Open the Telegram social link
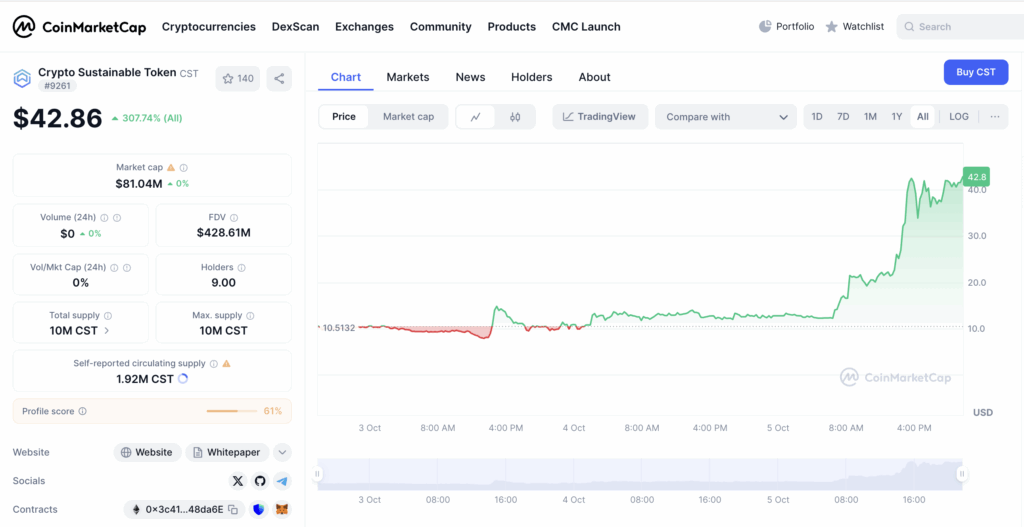This screenshot has width=1024, height=527. (x=282, y=481)
